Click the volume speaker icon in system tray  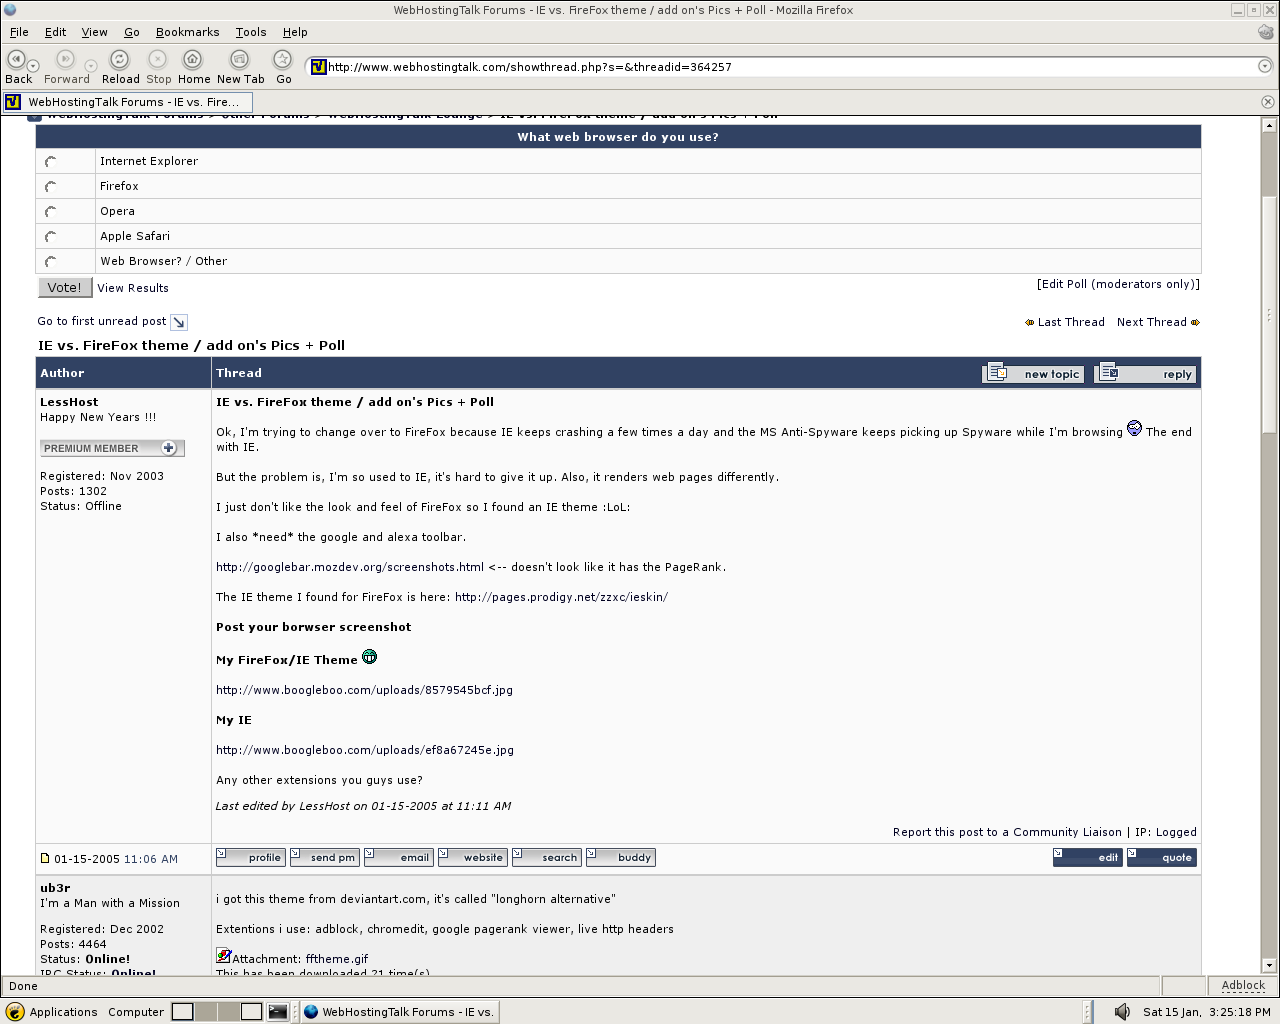tap(1122, 1011)
